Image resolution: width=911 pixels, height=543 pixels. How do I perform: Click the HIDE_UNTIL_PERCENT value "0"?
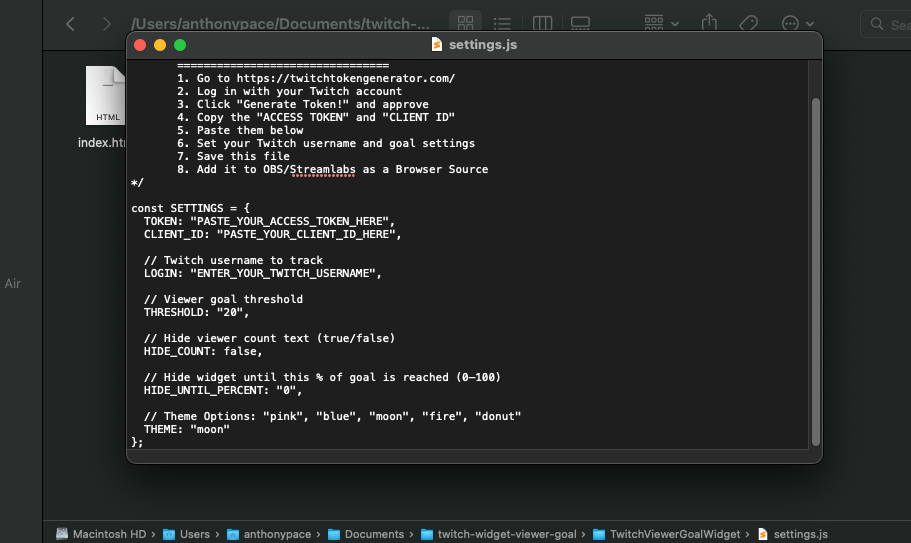coord(286,390)
